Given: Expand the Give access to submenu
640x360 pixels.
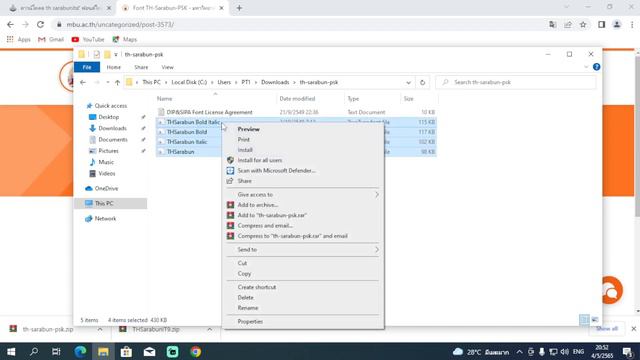Looking at the screenshot, I should pyautogui.click(x=303, y=195).
